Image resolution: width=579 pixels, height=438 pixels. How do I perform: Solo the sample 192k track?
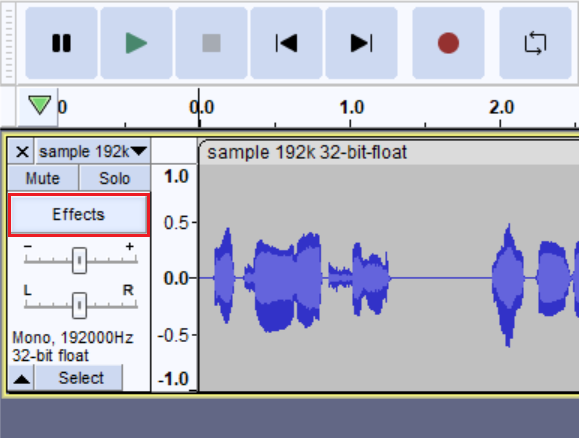coord(115,178)
